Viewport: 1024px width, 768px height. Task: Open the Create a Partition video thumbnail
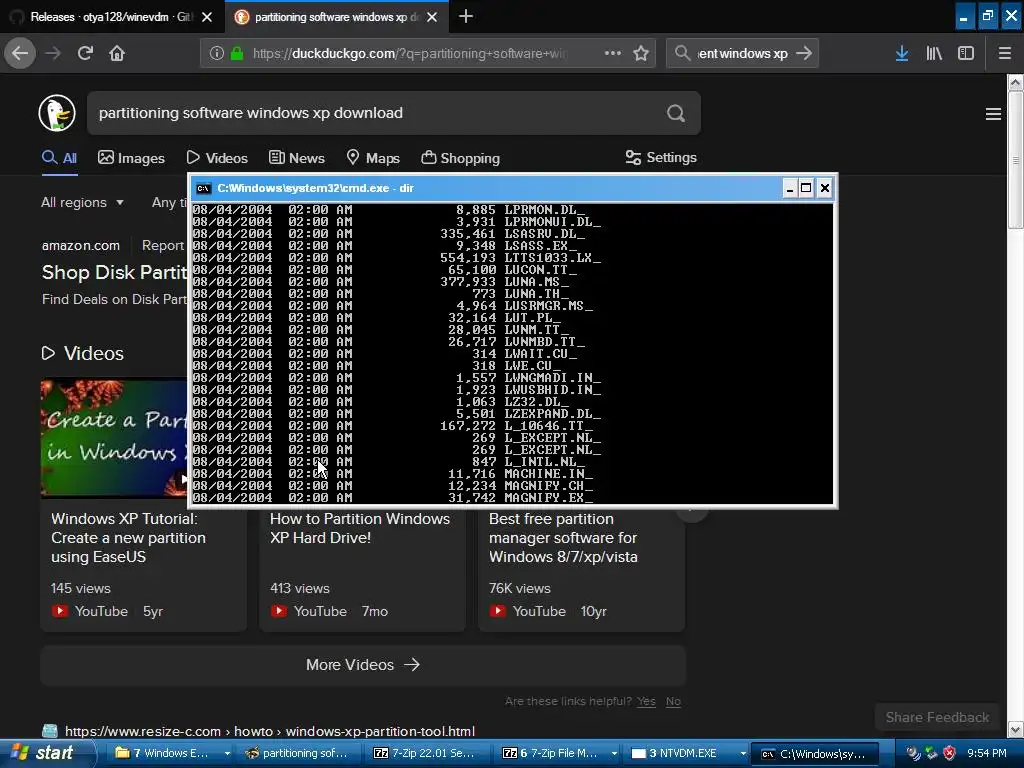114,438
